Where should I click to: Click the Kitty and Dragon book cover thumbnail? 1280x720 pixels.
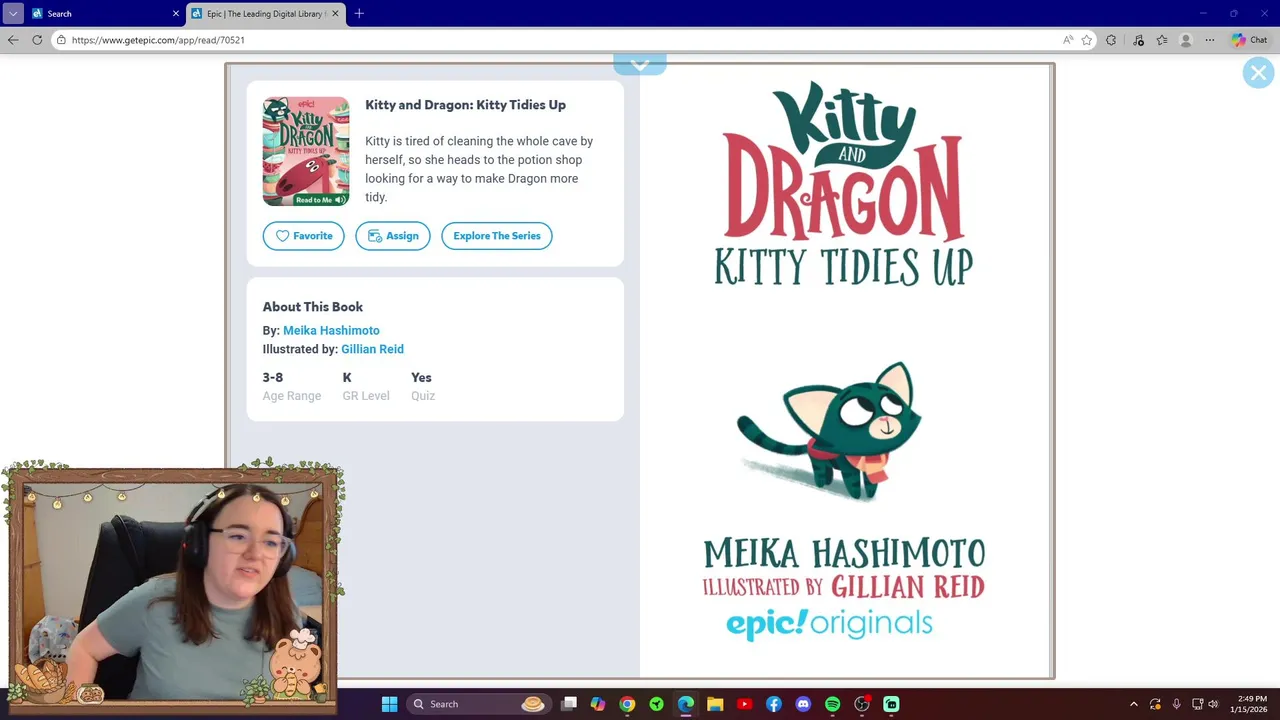tap(306, 151)
